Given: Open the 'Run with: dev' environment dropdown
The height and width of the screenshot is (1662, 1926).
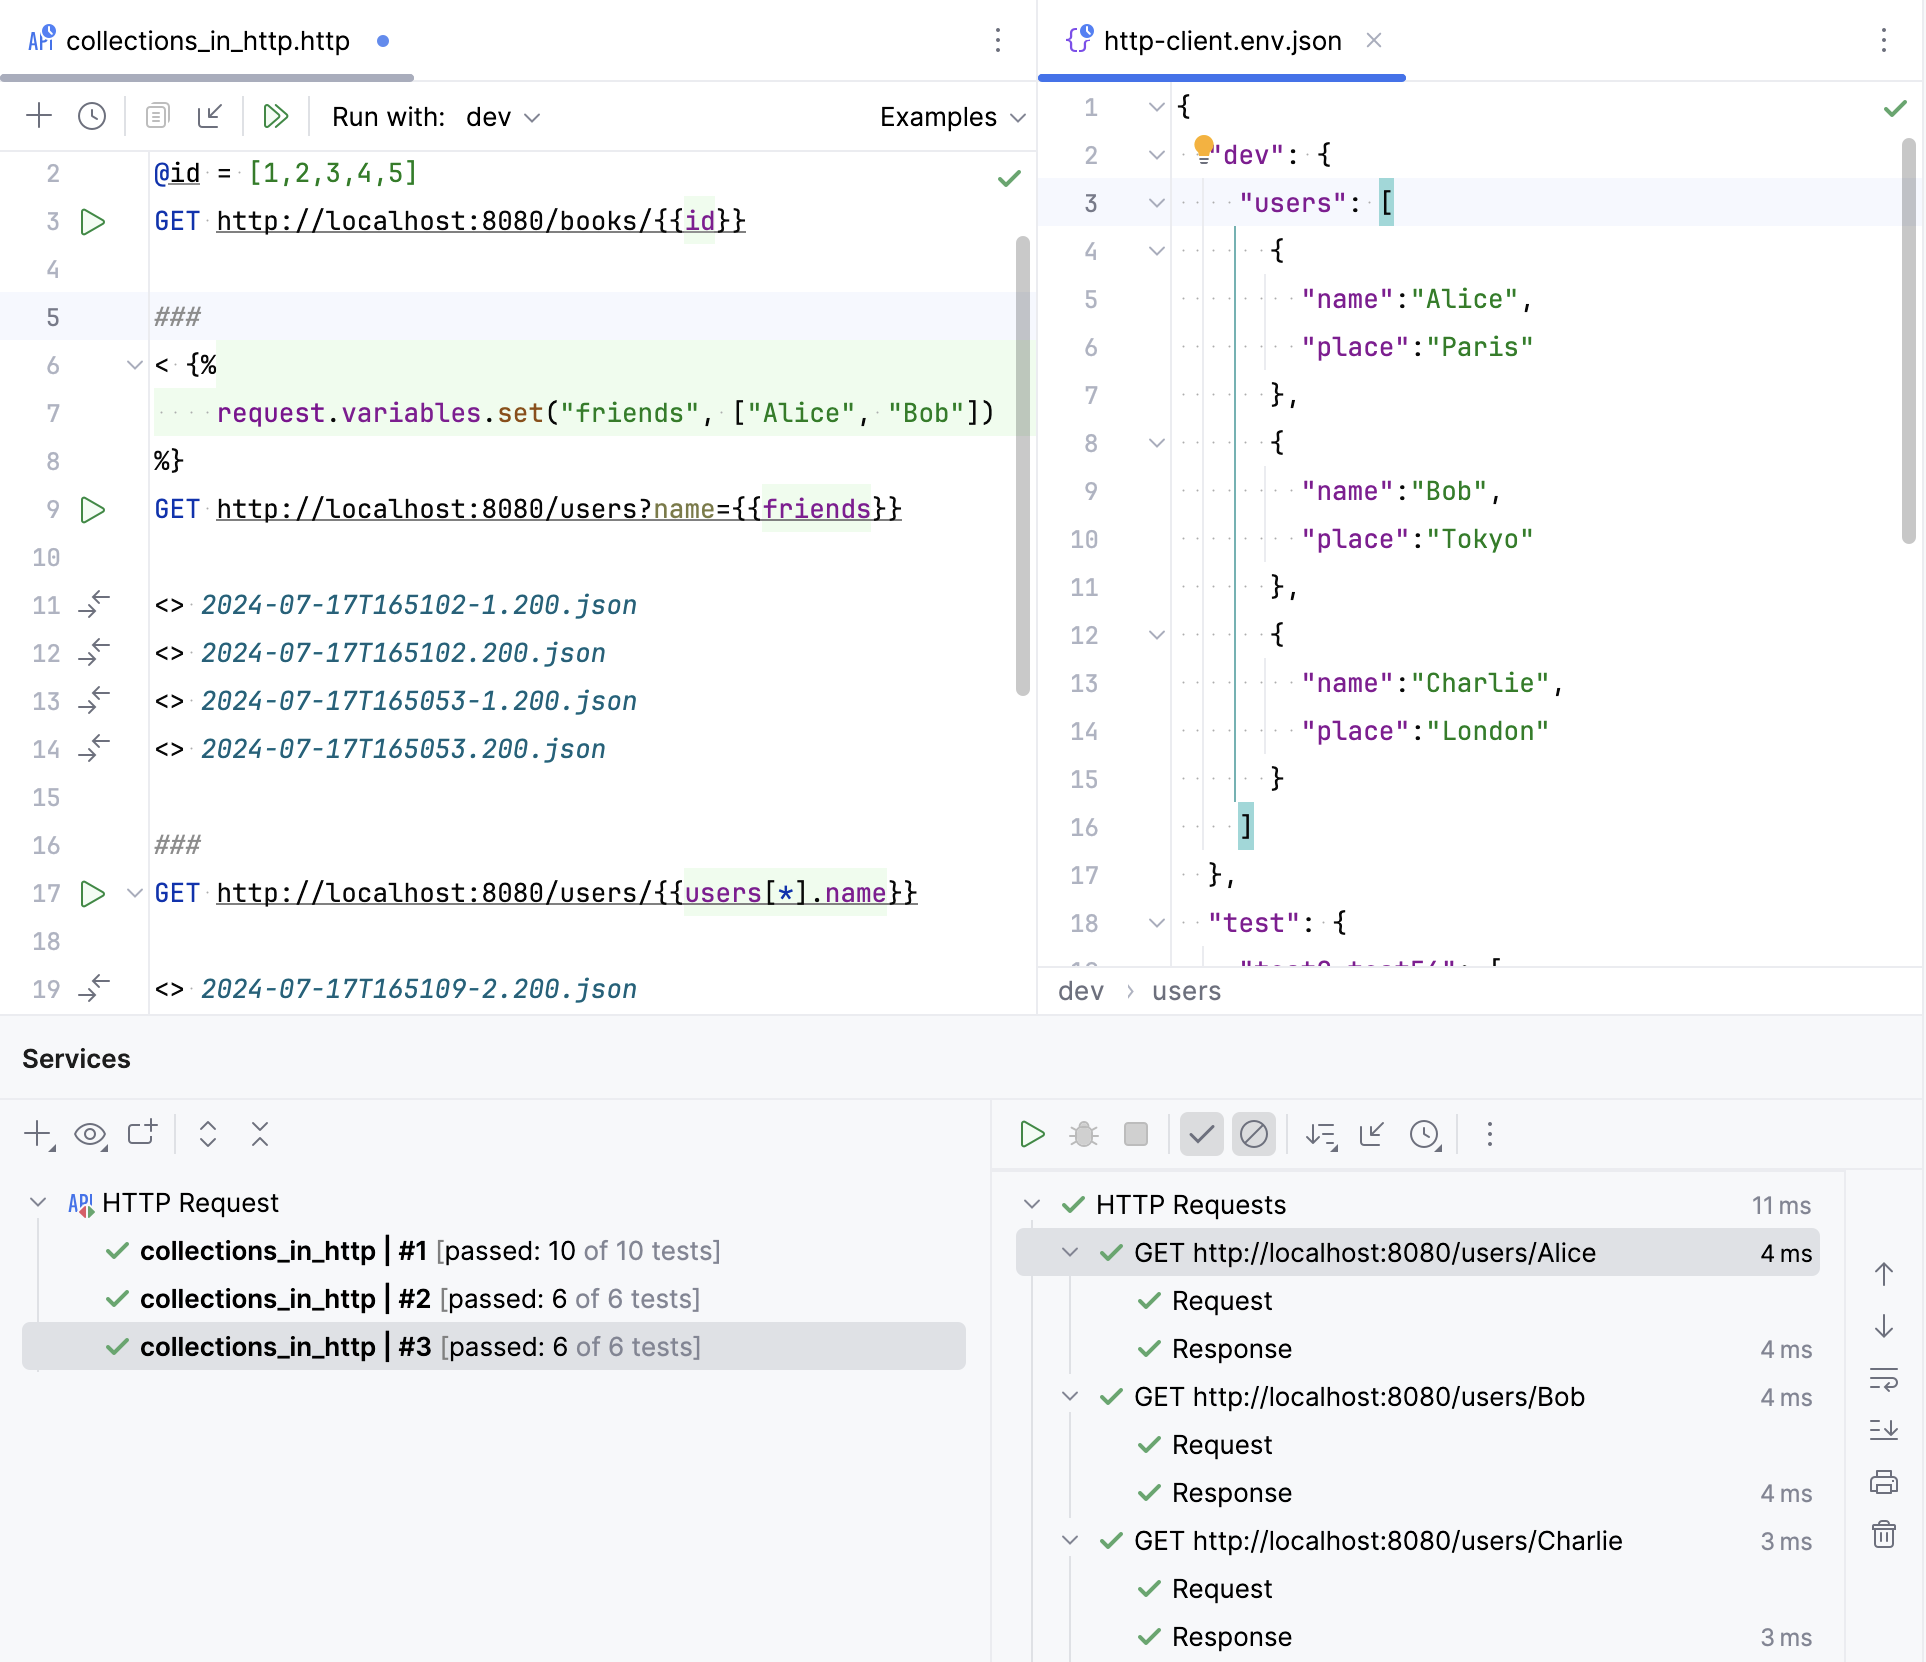Looking at the screenshot, I should (x=502, y=116).
